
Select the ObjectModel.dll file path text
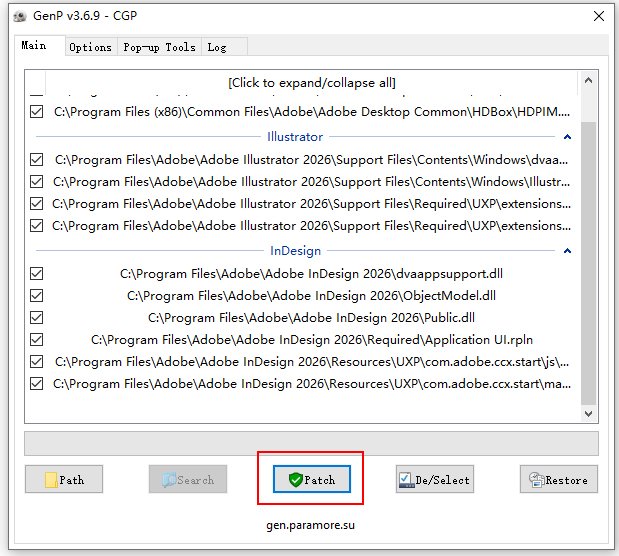tap(311, 296)
